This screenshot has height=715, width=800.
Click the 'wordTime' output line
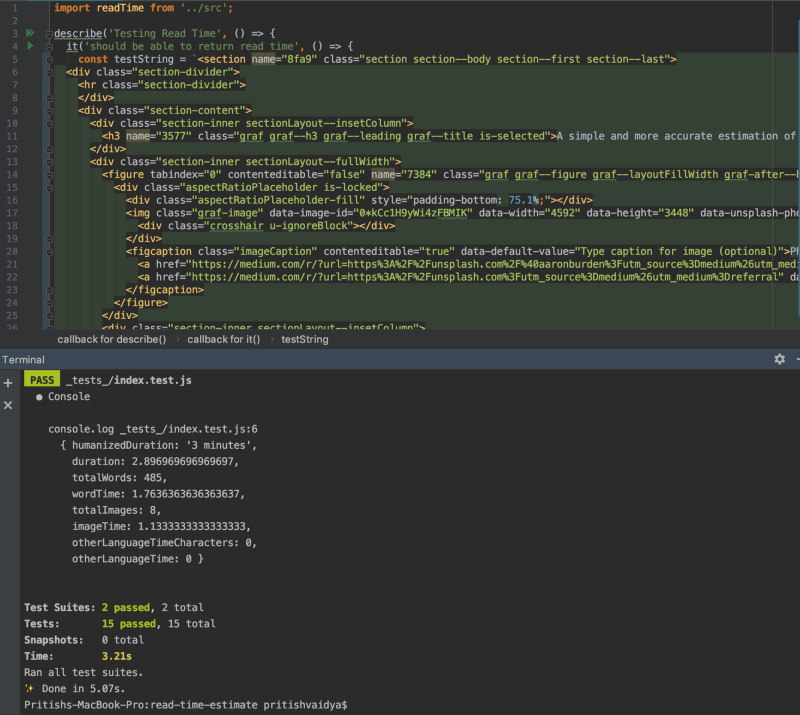coord(158,494)
